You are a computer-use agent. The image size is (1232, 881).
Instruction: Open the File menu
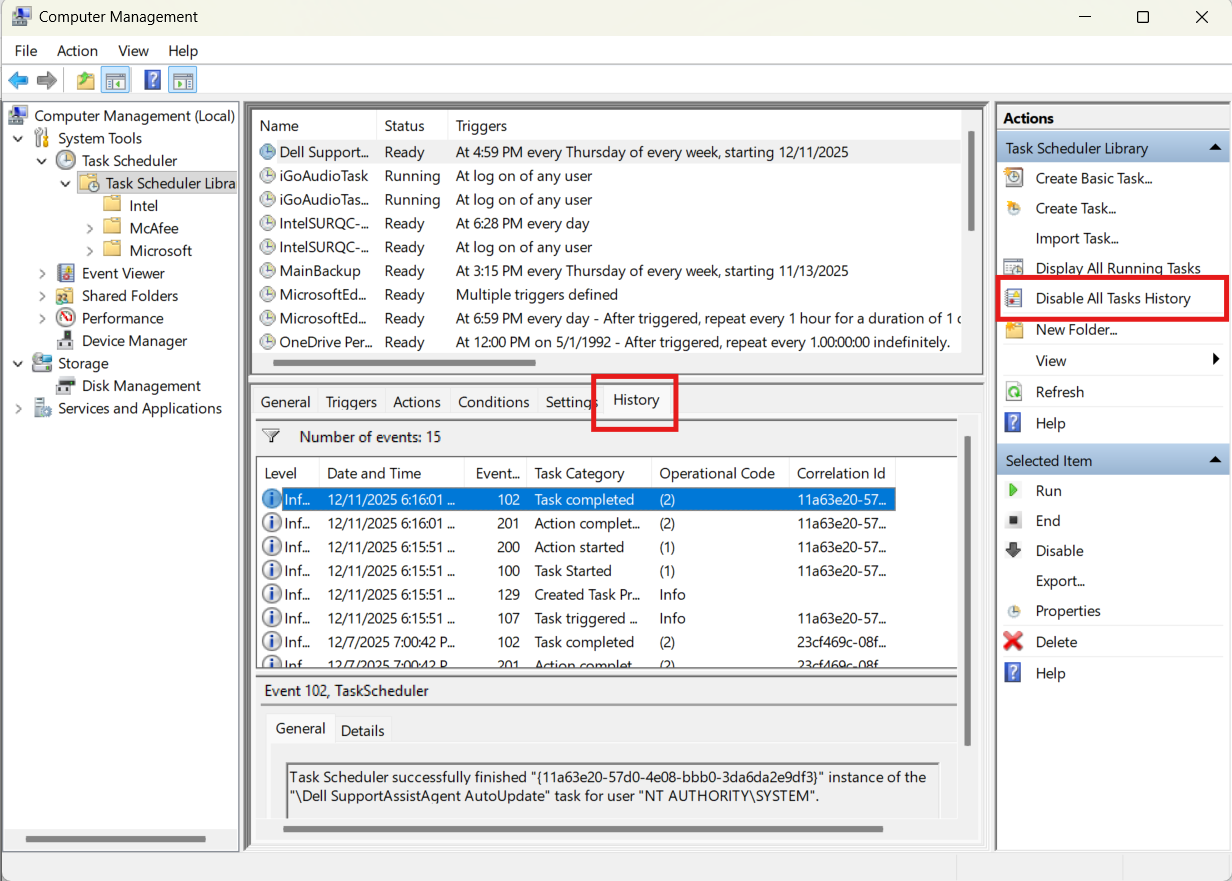(26, 51)
